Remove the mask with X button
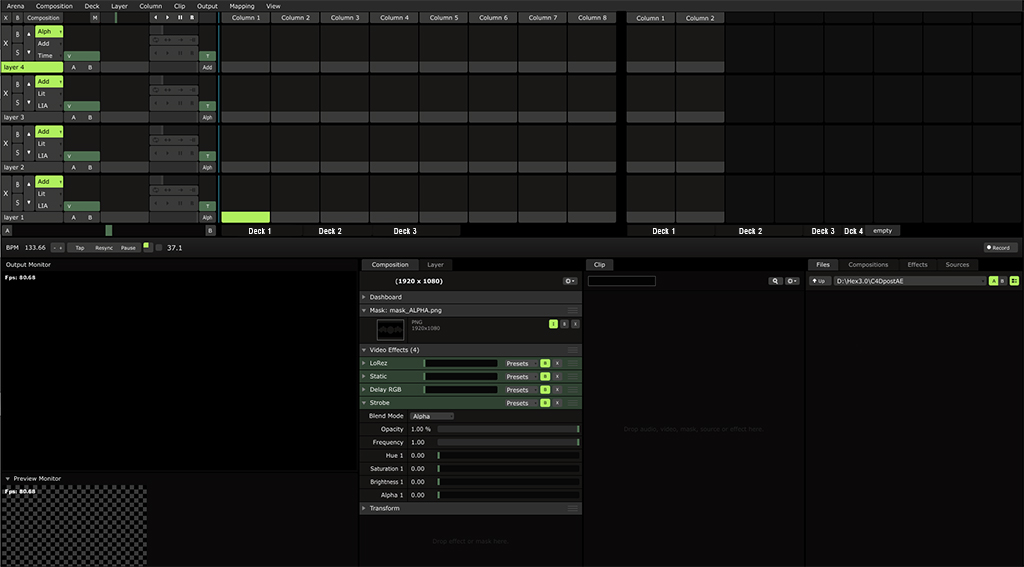 pos(575,324)
